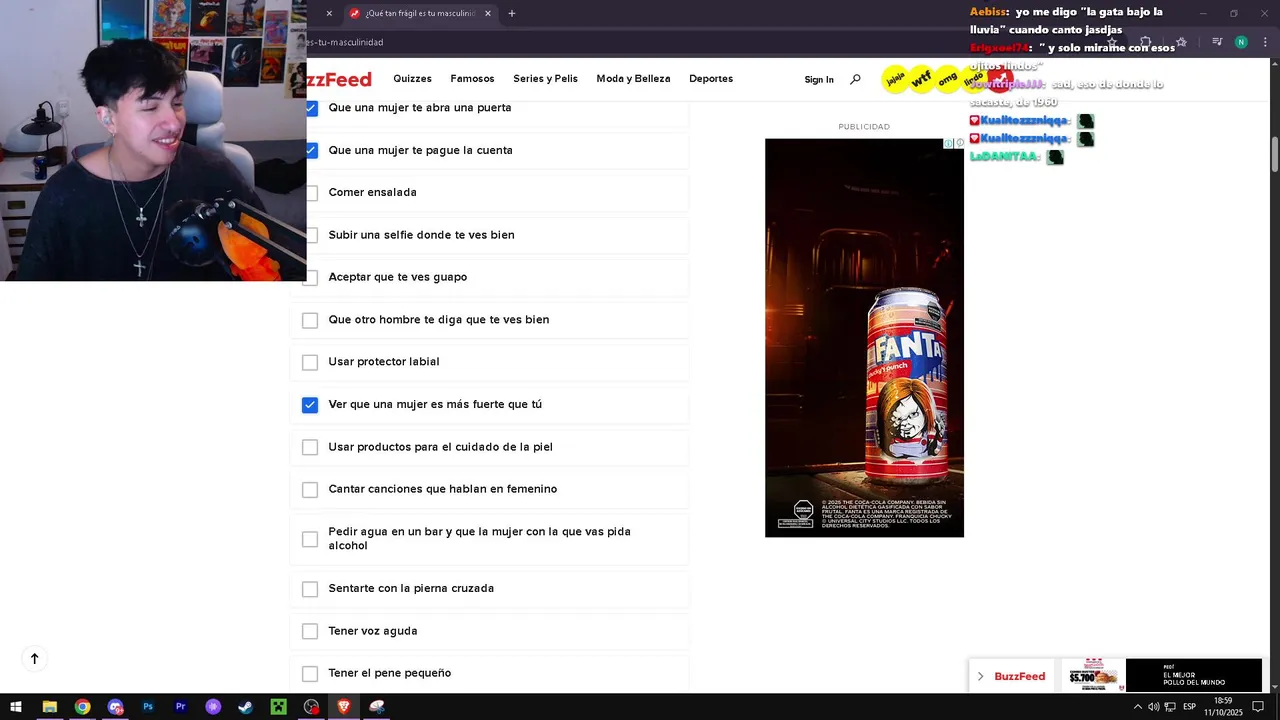Go to BuzzFeed home via logo
Screen dimensions: 1280x720
(339, 79)
